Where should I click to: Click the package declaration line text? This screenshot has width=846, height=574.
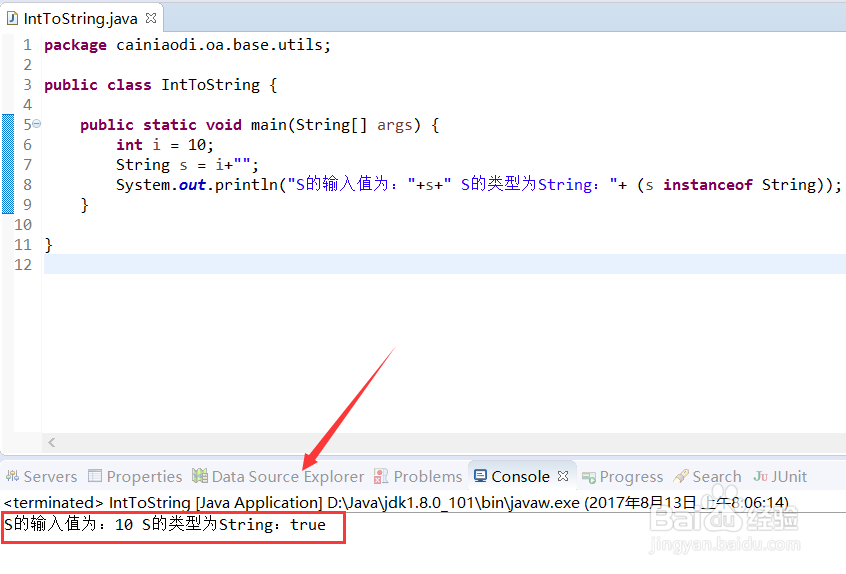tap(187, 45)
